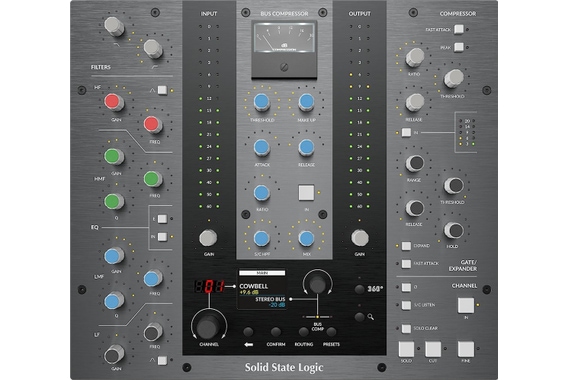Click the blue LMF frequency knob
The image size is (567, 380).
153,278
